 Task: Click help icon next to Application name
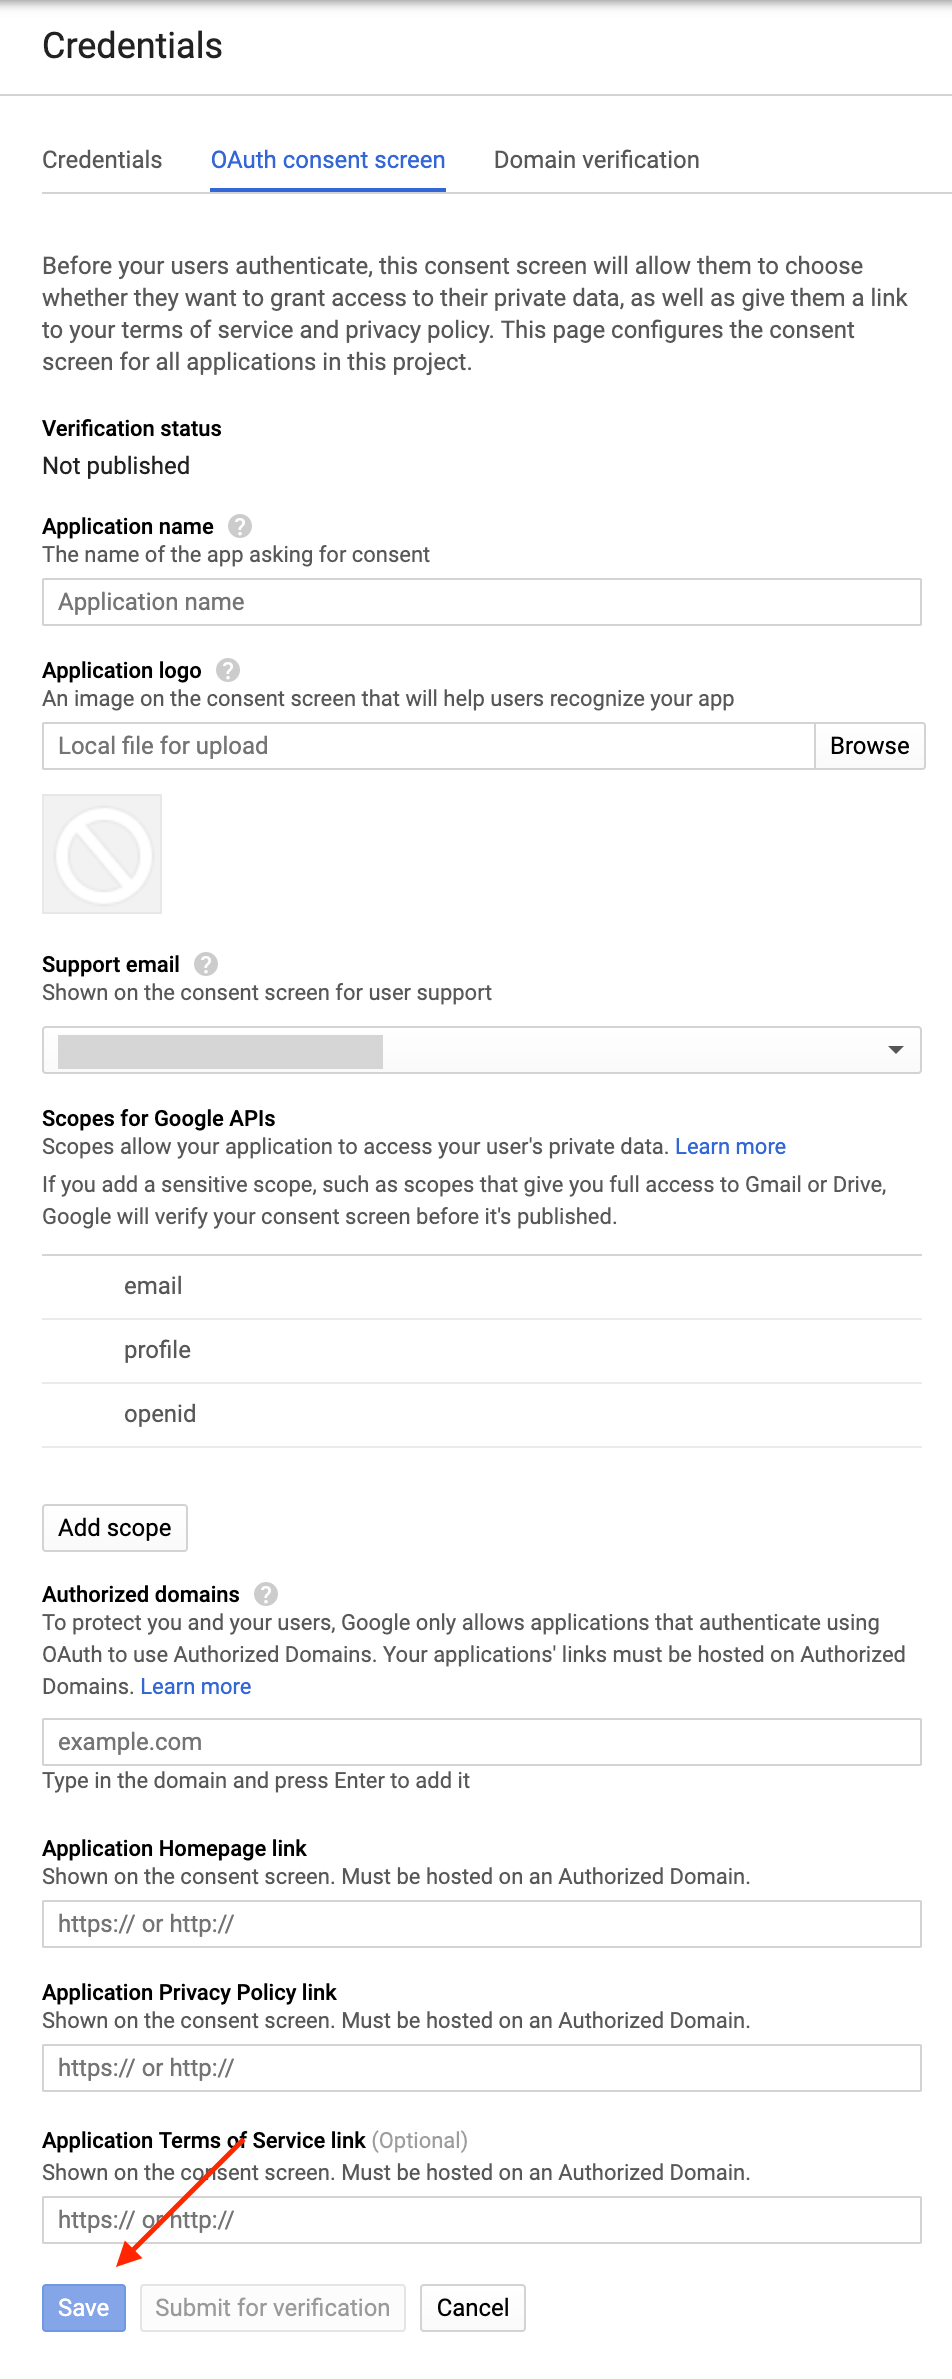pyautogui.click(x=240, y=526)
